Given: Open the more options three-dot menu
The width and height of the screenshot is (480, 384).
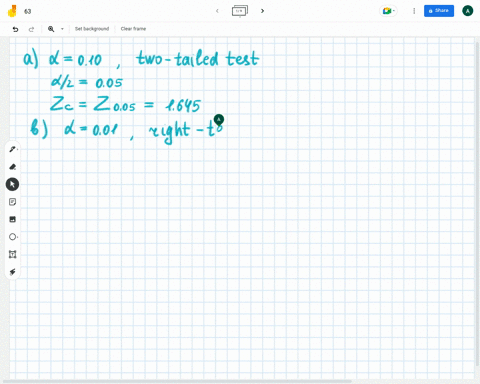Looking at the screenshot, I should point(414,11).
